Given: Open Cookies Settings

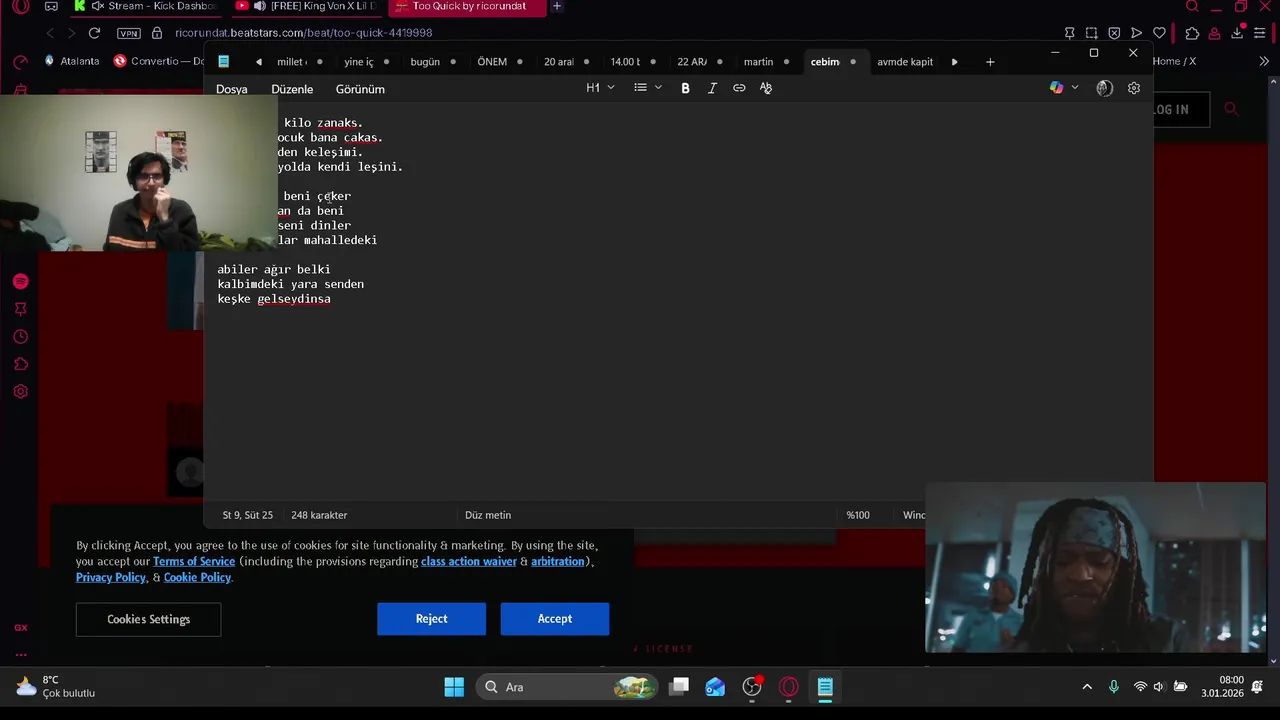Looking at the screenshot, I should click(148, 619).
